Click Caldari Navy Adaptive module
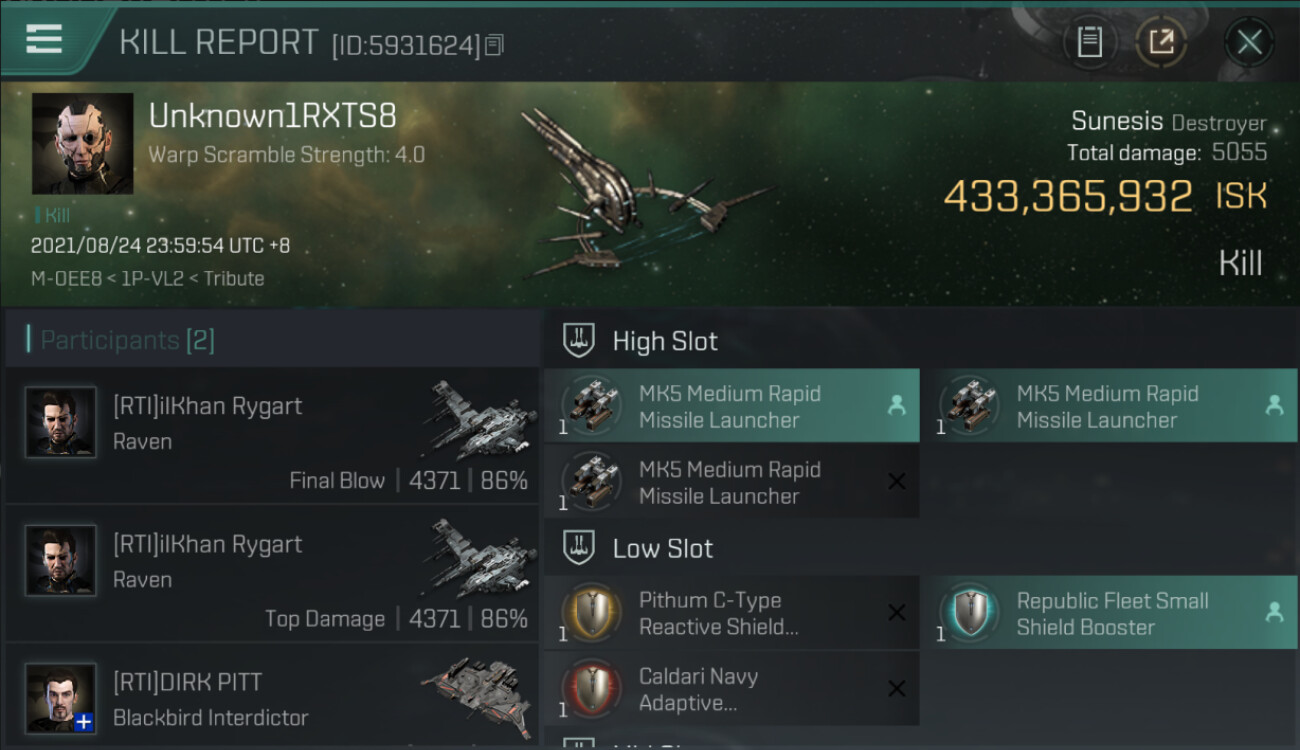1300x750 pixels. [x=731, y=689]
